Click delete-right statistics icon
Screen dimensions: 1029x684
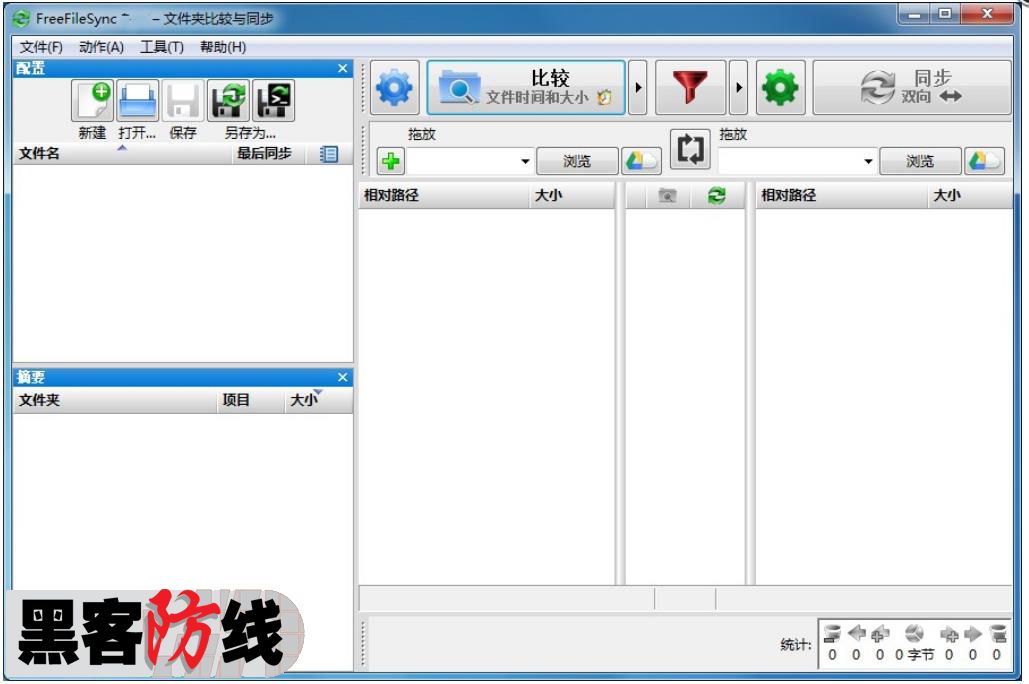pos(998,633)
